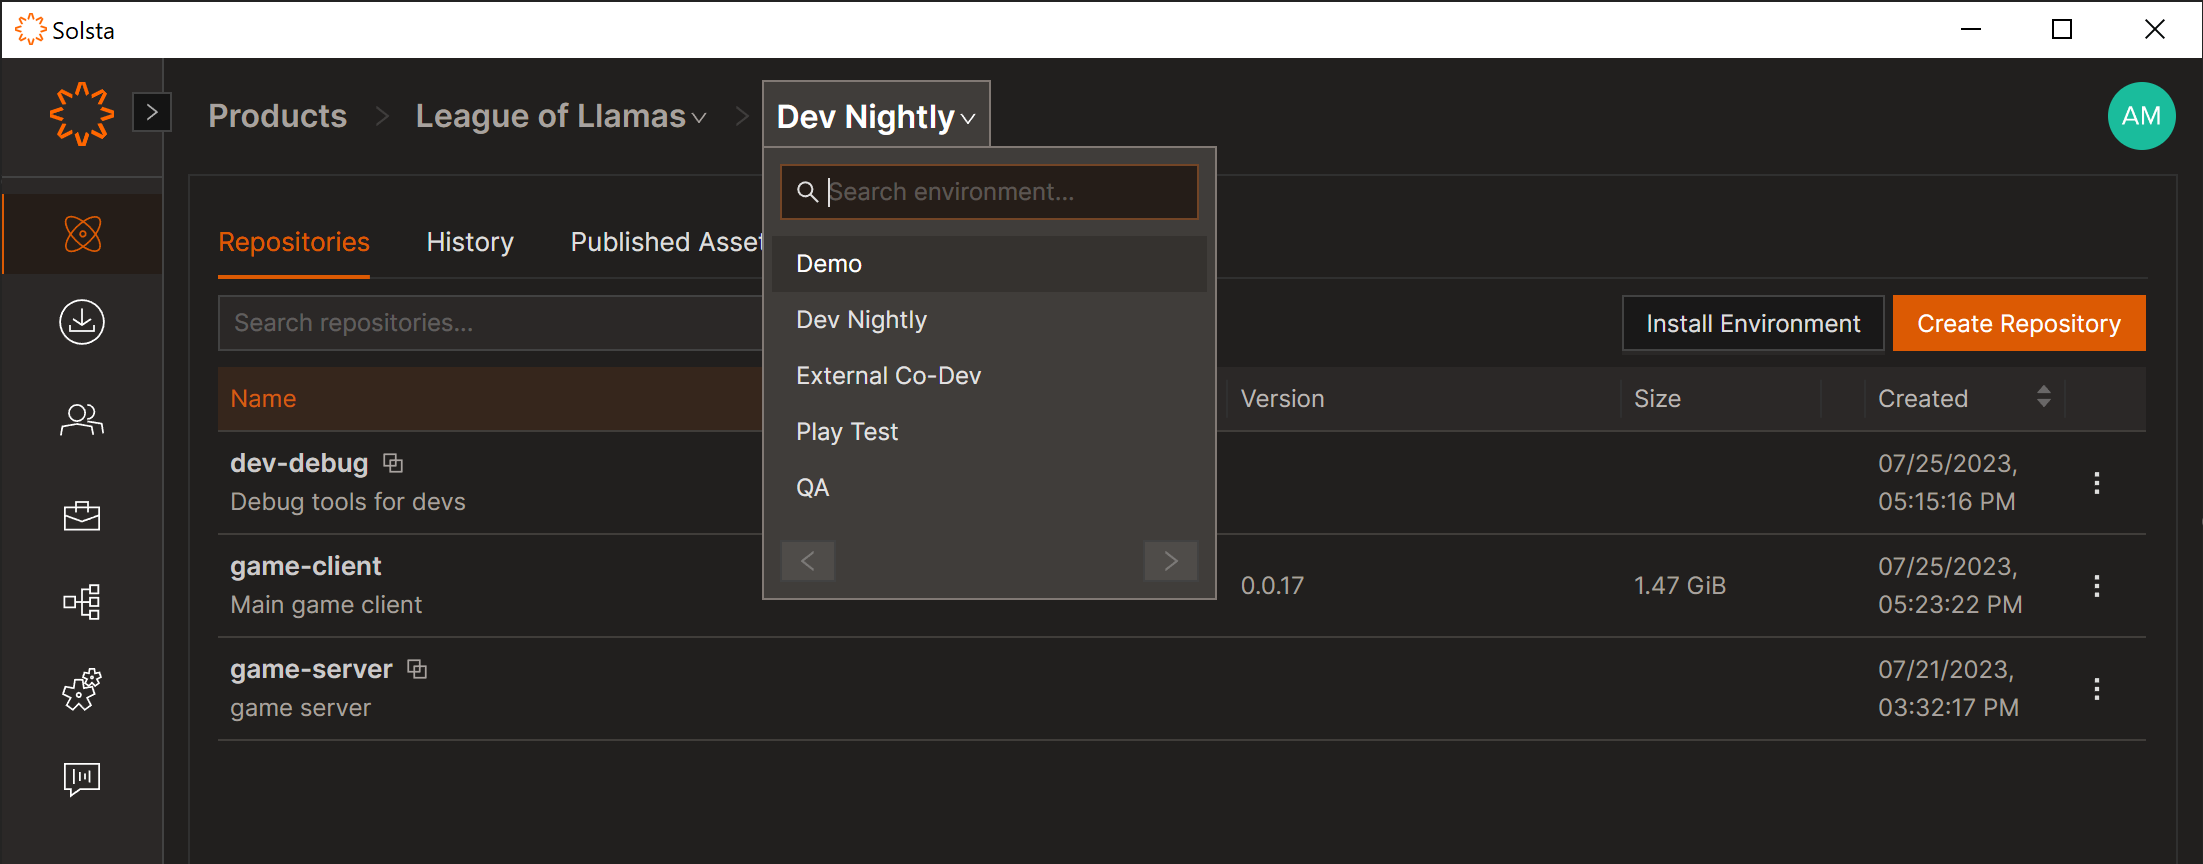Open the Users icon in sidebar
The image size is (2203, 864).
[x=82, y=419]
